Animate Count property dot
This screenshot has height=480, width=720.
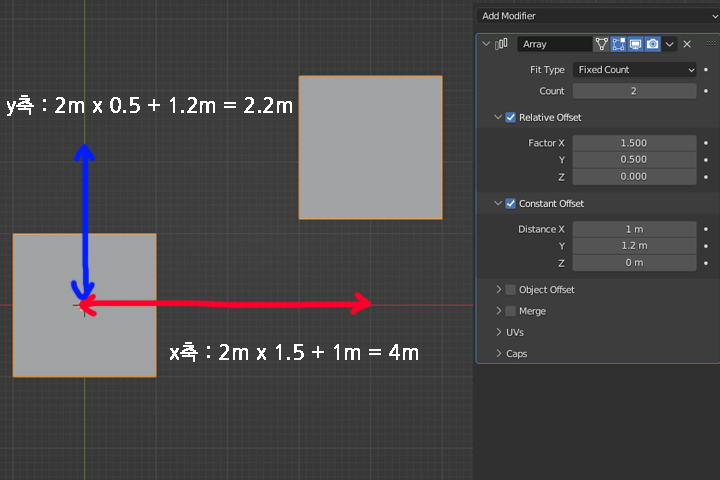click(706, 91)
